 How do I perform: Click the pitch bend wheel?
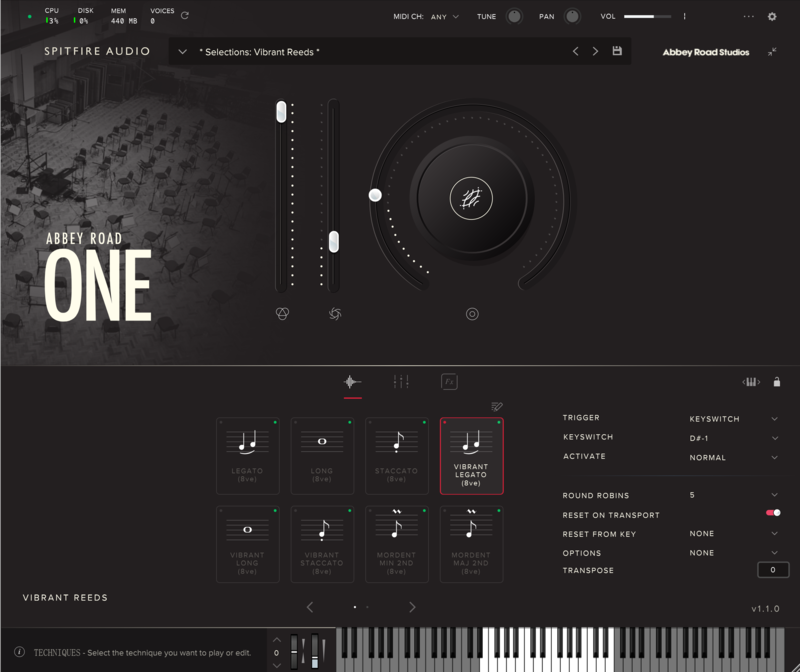point(294,651)
